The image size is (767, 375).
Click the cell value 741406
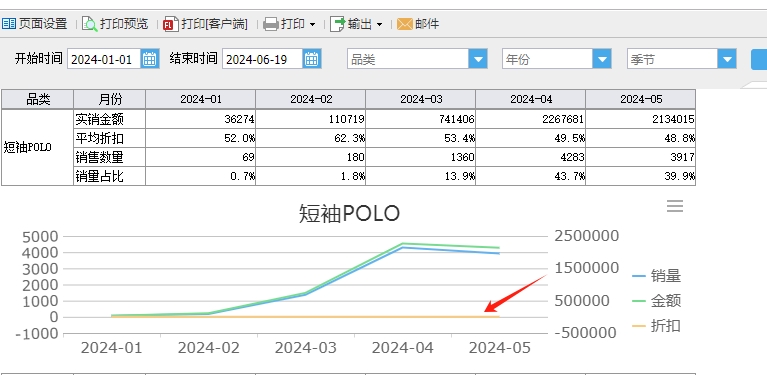point(421,119)
